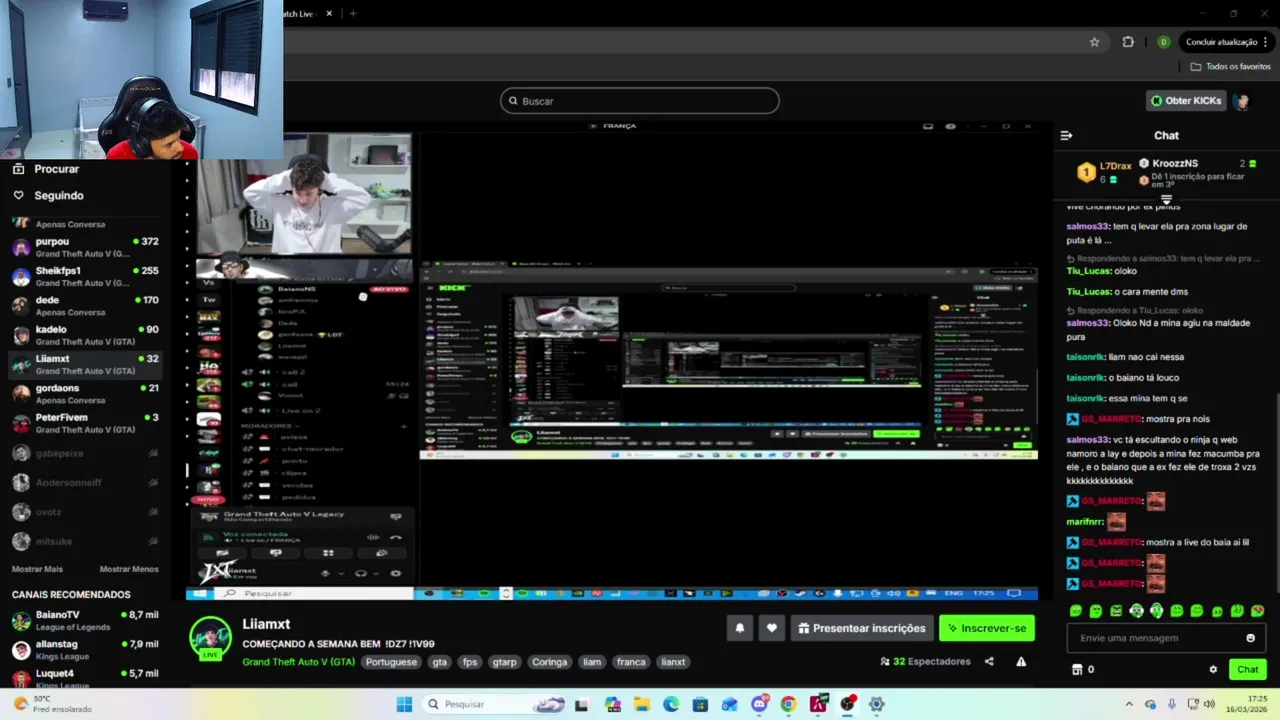Open Obter KICKs button
Image resolution: width=1280 pixels, height=720 pixels.
click(1186, 101)
